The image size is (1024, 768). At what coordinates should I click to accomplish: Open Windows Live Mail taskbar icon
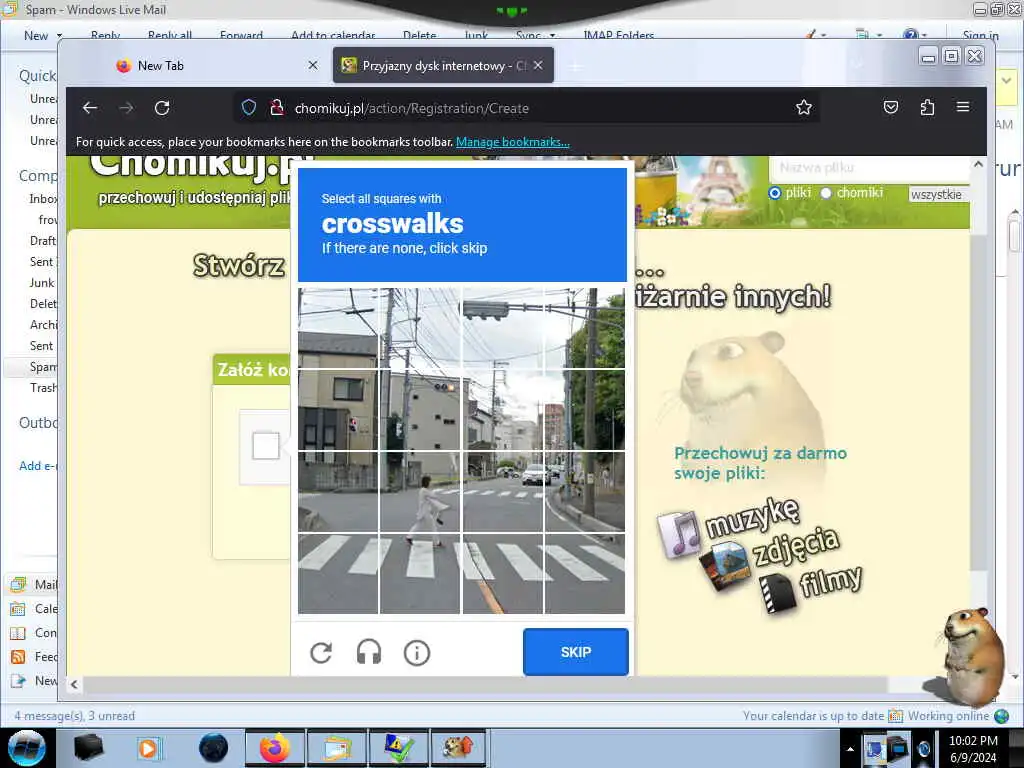(x=336, y=748)
